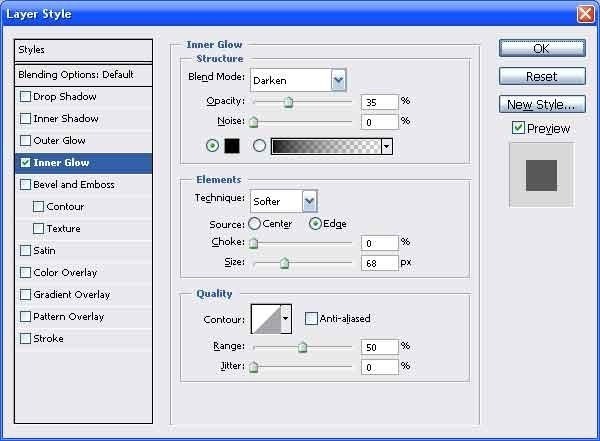Screen dimensions: 600x441
Task: Enable the Drop Shadow checkbox
Action: (25, 96)
